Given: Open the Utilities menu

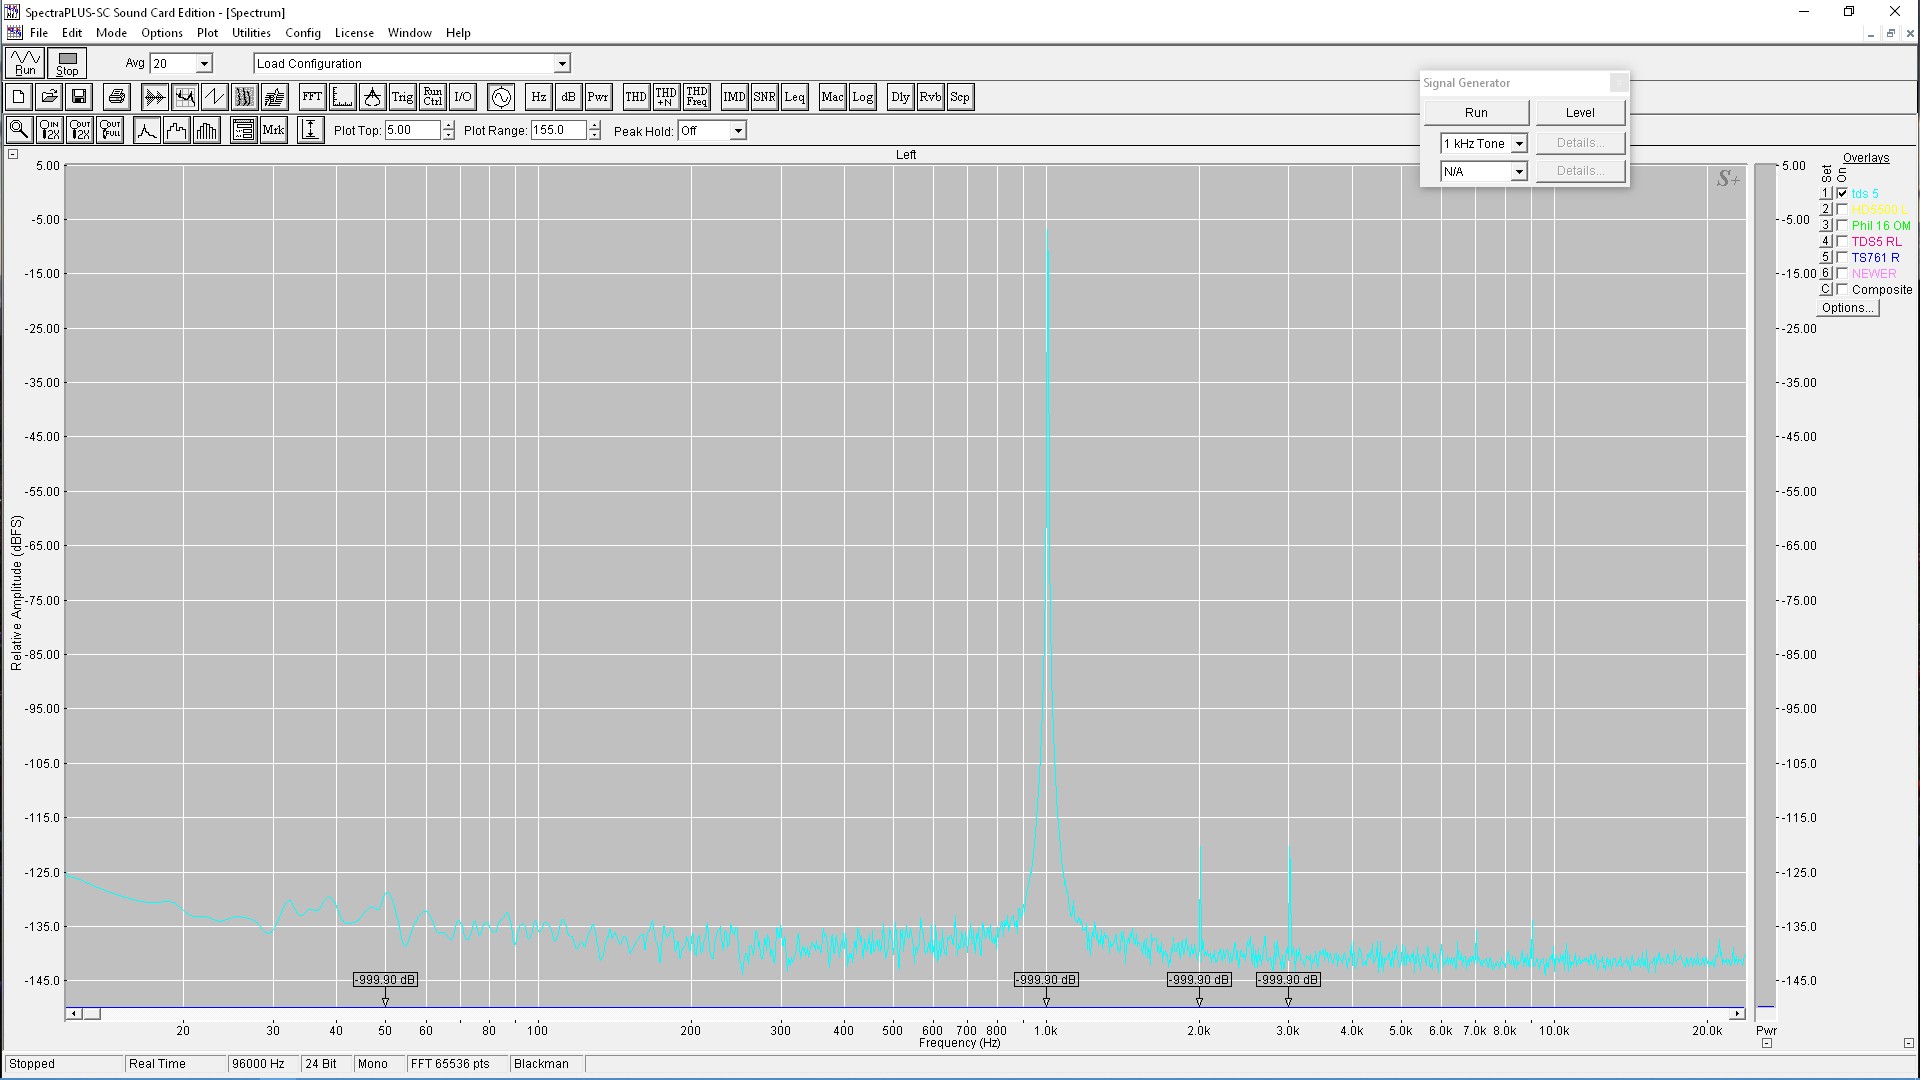Looking at the screenshot, I should tap(251, 33).
